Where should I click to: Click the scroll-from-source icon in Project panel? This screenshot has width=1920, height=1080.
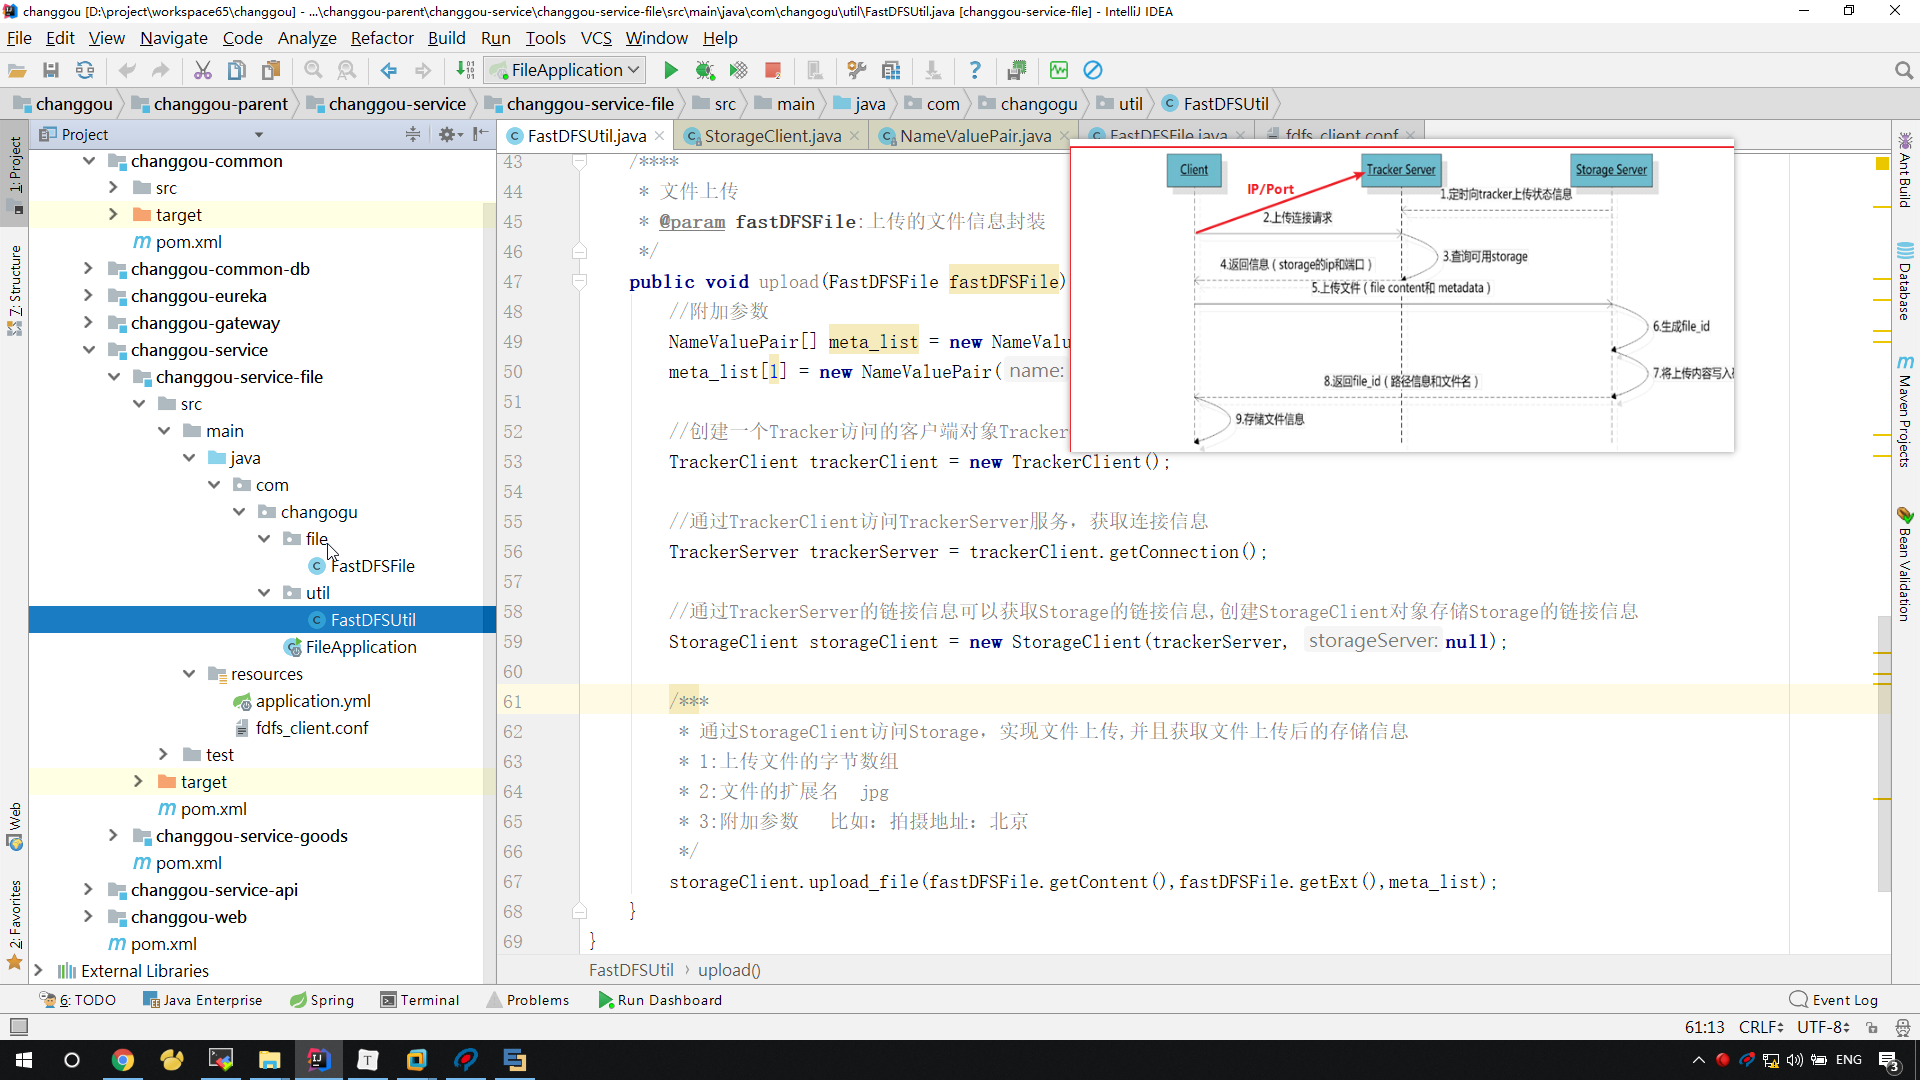pos(413,134)
